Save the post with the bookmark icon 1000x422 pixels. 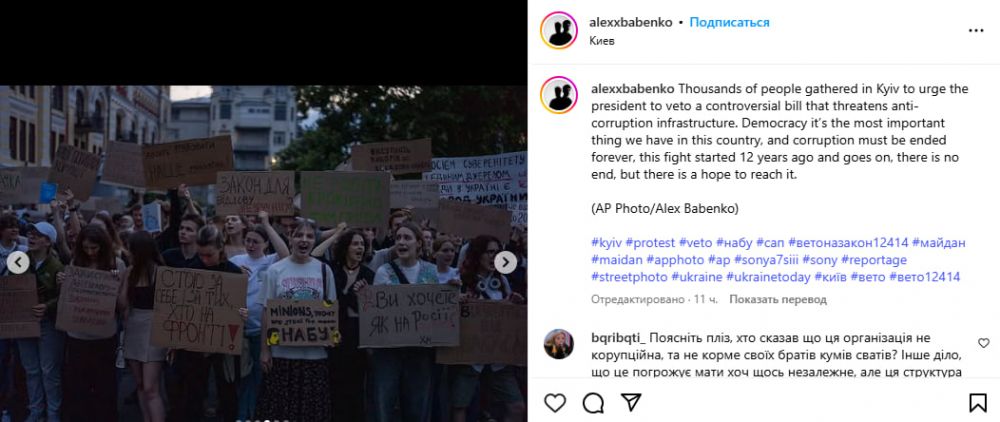(x=978, y=402)
